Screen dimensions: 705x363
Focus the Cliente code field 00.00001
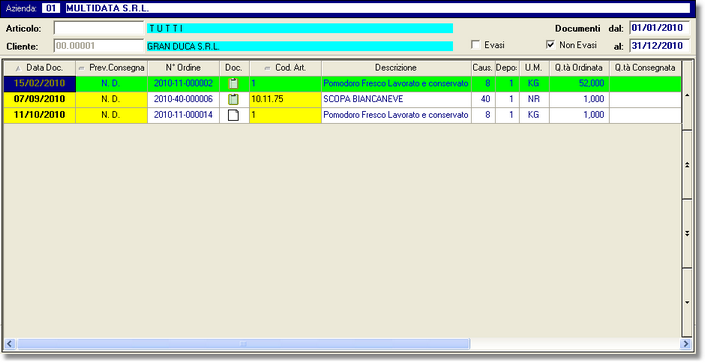(98, 46)
